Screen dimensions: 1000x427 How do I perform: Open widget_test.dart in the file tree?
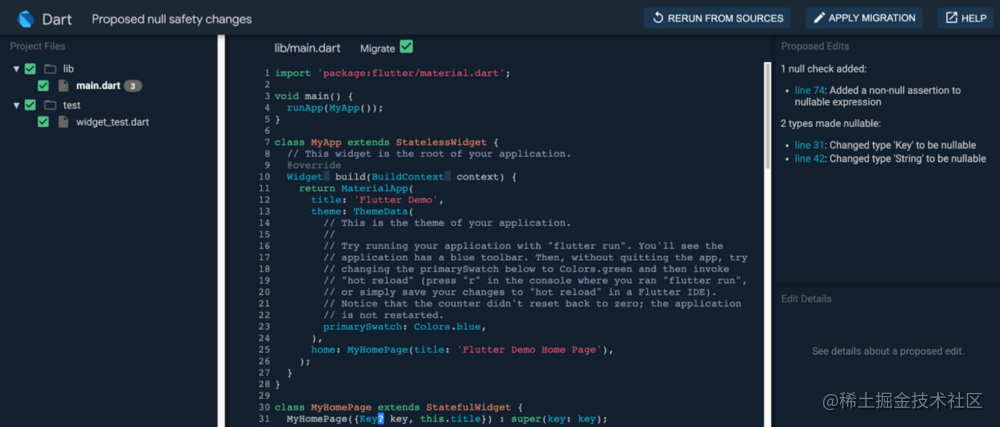coord(113,122)
